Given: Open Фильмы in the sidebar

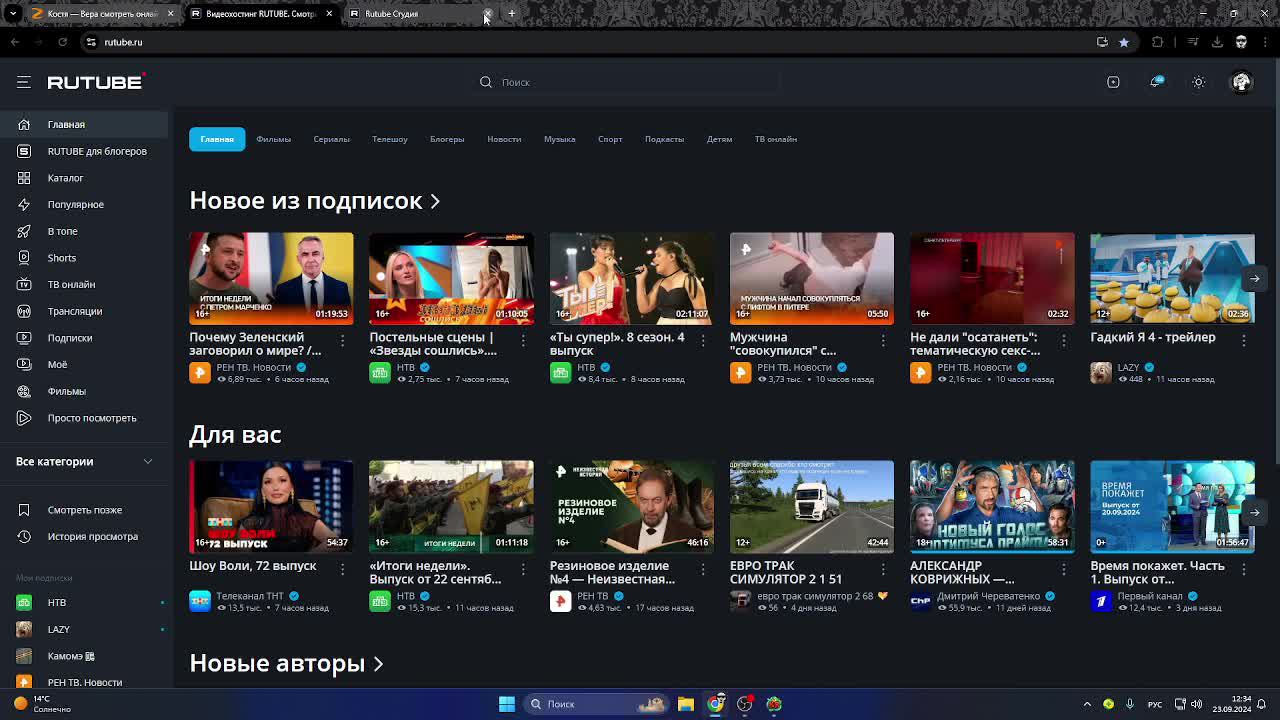Looking at the screenshot, I should [84, 391].
